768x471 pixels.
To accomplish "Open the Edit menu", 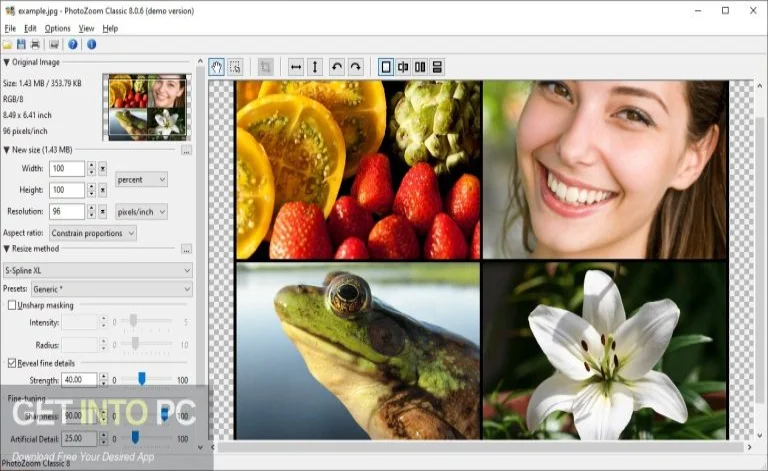I will (x=30, y=28).
